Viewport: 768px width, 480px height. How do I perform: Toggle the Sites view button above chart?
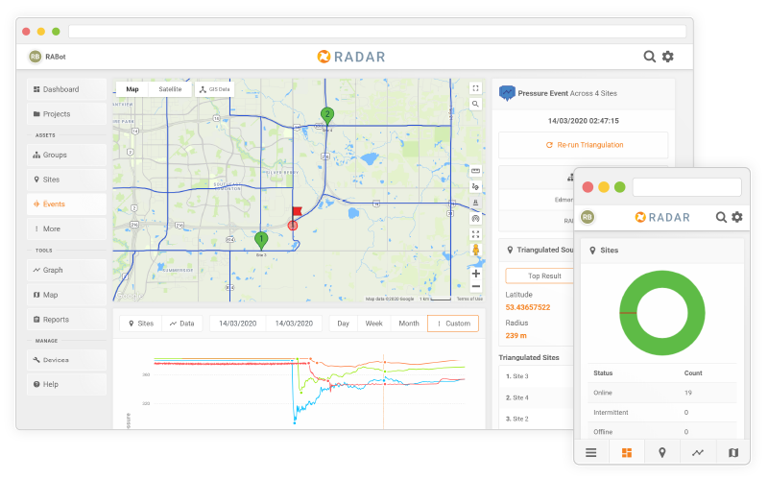[140, 324]
